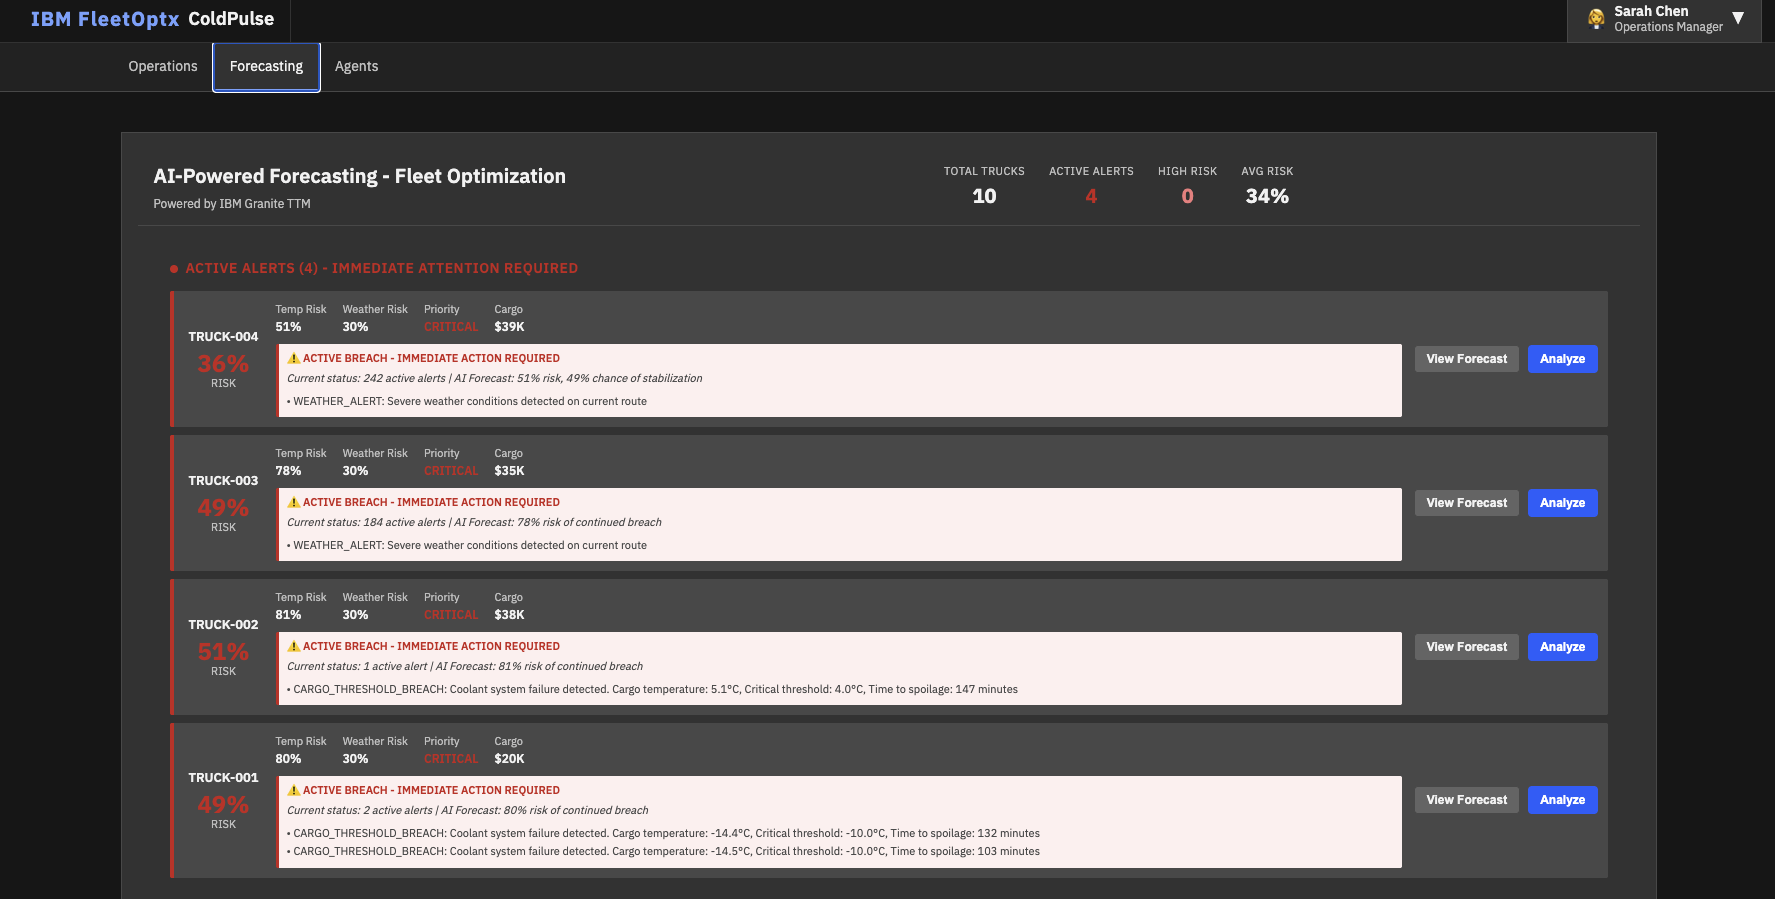
Task: Click ColdPulse product name
Action: point(231,19)
